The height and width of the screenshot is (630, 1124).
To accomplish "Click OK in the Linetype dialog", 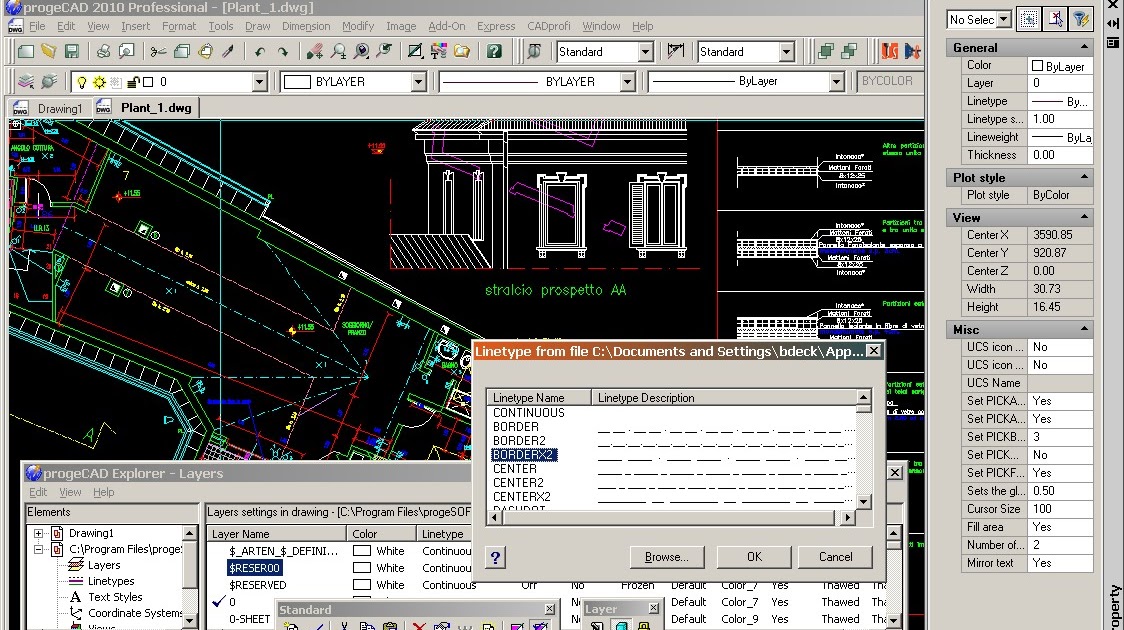I will pos(754,557).
